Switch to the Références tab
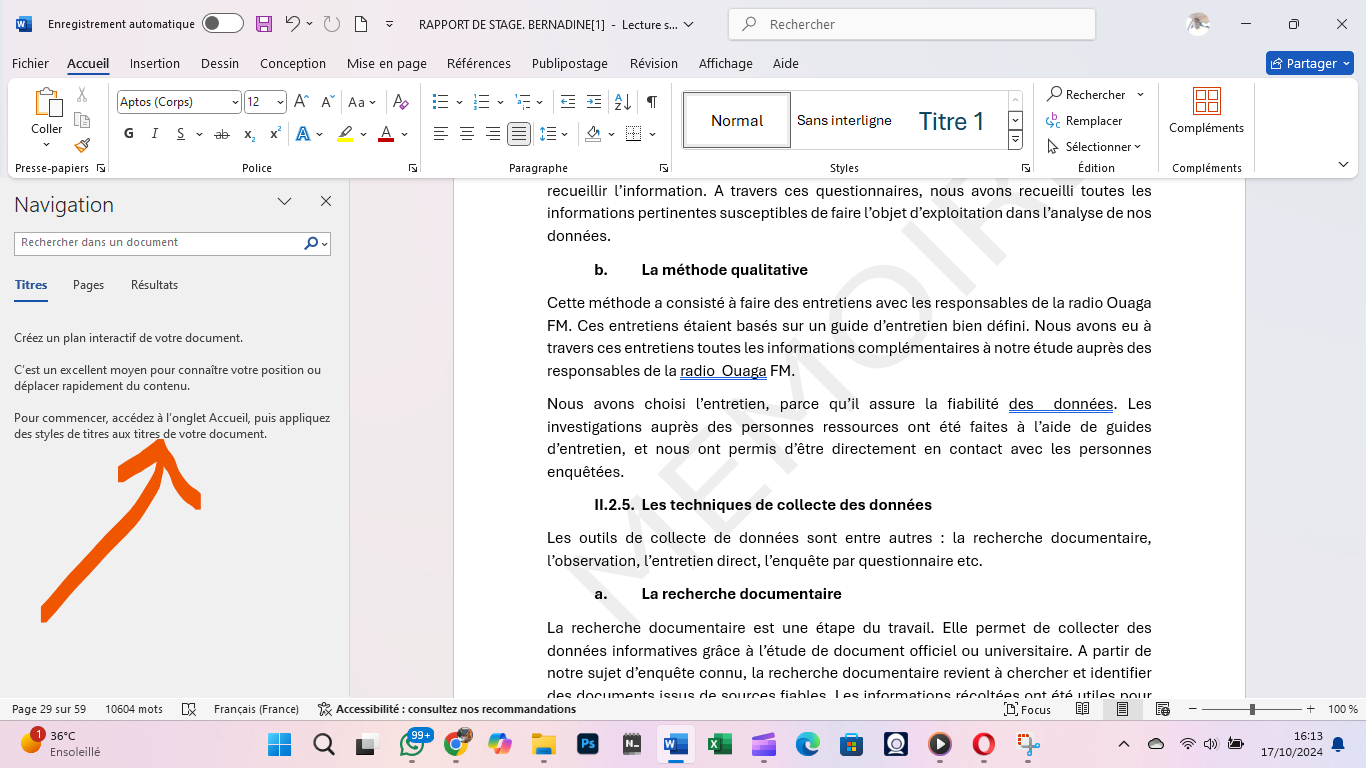Image resolution: width=1366 pixels, height=768 pixels. click(479, 63)
